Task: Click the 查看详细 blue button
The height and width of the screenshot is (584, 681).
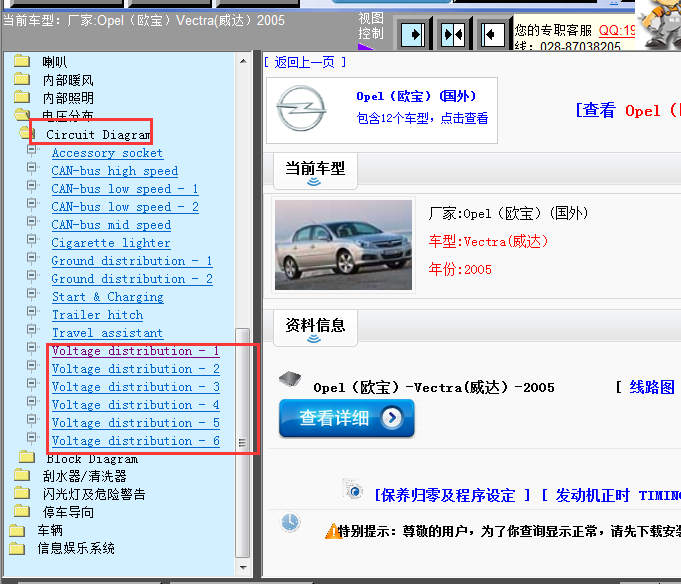Action: click(x=346, y=418)
